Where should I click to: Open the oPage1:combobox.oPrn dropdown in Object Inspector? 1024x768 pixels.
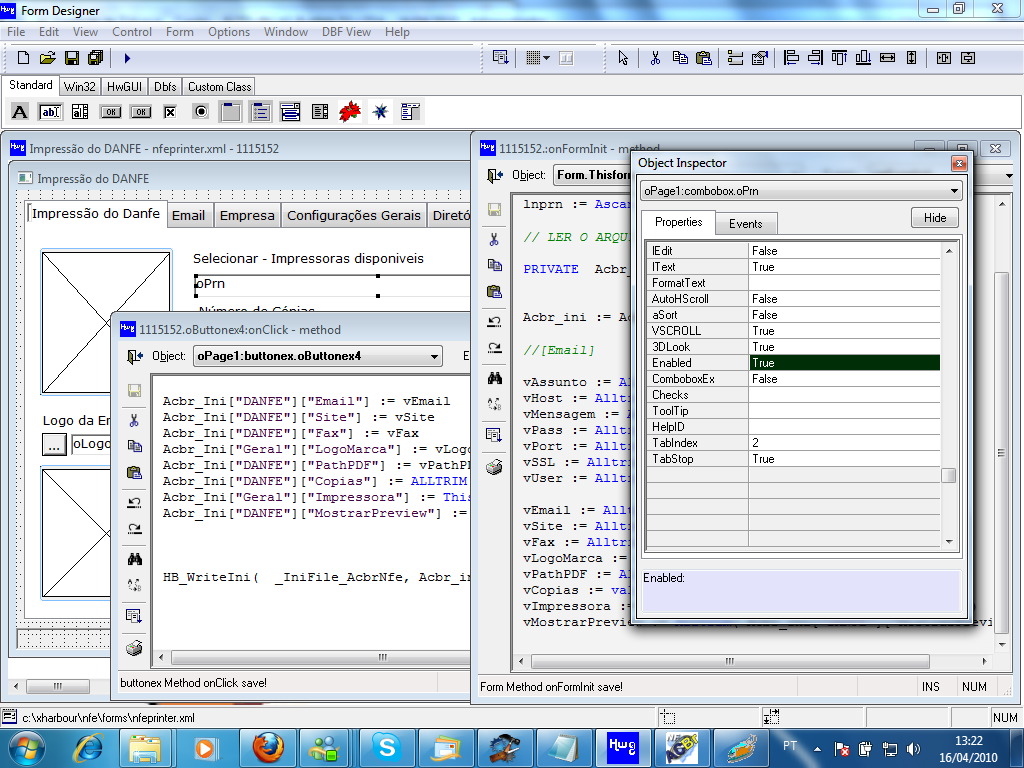click(954, 190)
